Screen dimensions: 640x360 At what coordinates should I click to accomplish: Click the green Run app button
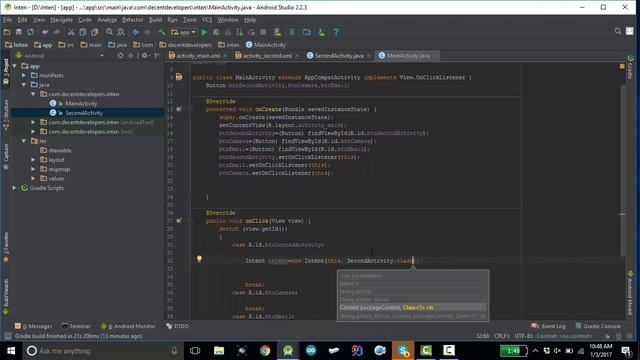pyautogui.click(x=204, y=32)
